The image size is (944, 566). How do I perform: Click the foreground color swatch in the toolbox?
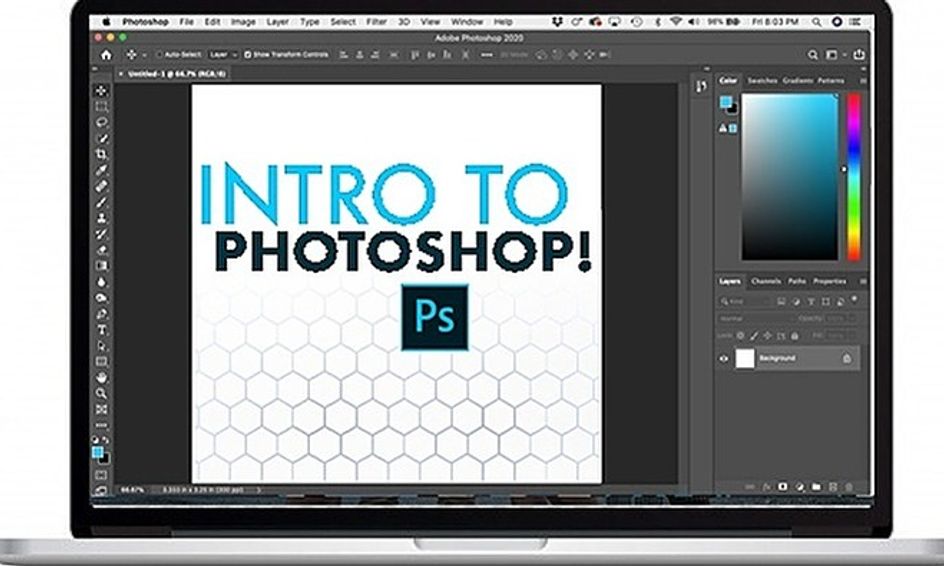98,452
